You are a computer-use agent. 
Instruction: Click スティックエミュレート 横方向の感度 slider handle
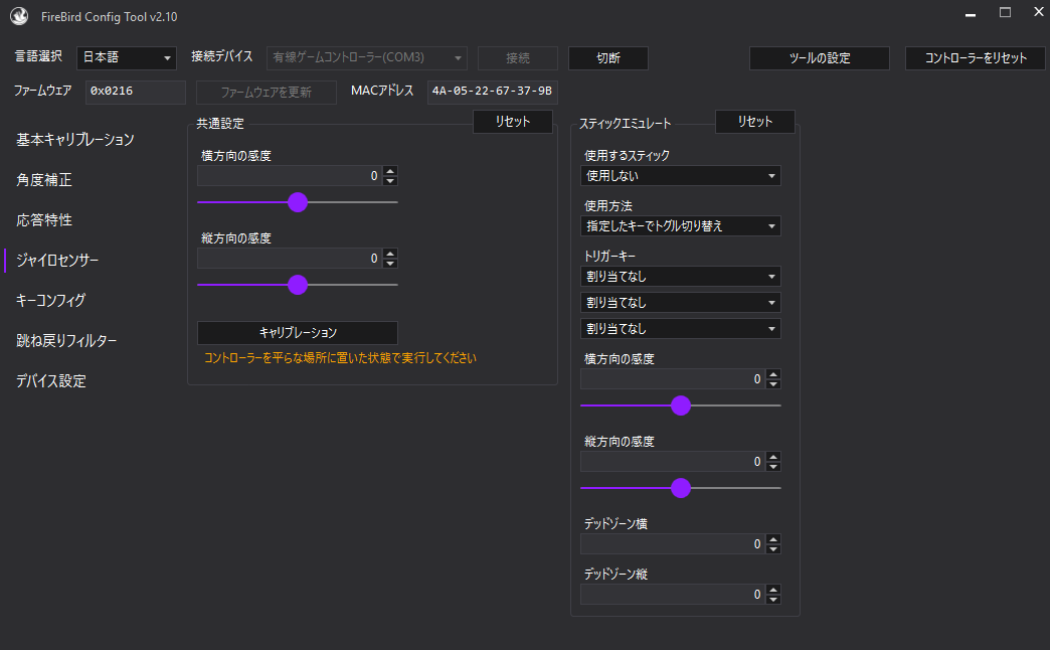click(x=680, y=406)
